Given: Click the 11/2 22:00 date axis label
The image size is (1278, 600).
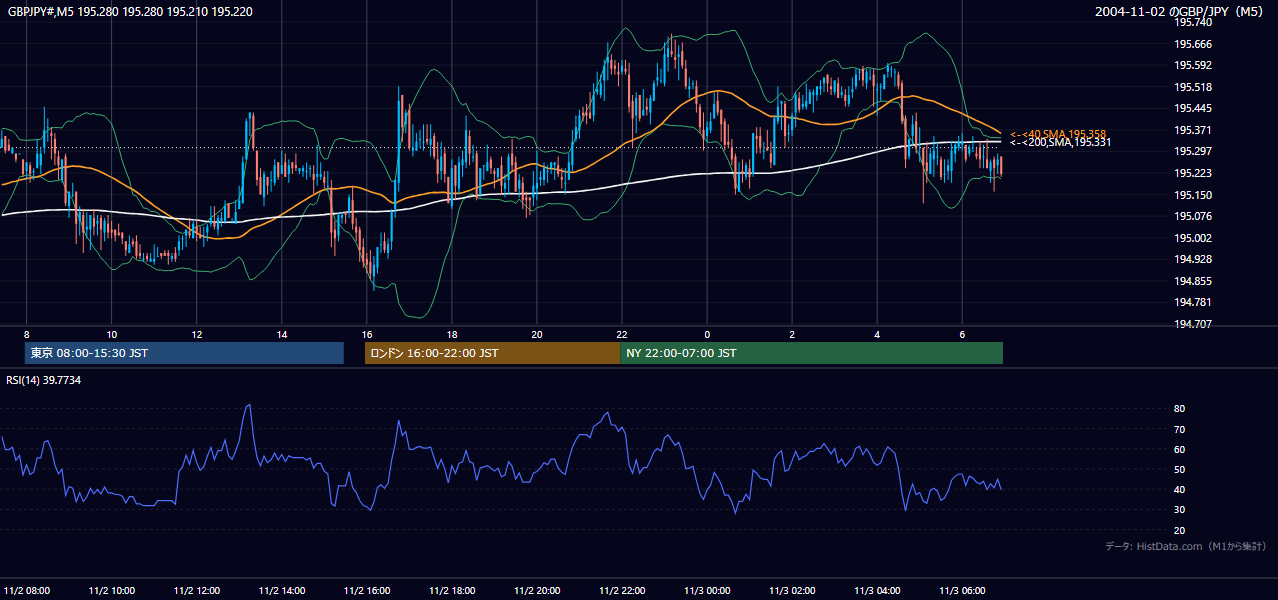Looking at the screenshot, I should tap(622, 590).
